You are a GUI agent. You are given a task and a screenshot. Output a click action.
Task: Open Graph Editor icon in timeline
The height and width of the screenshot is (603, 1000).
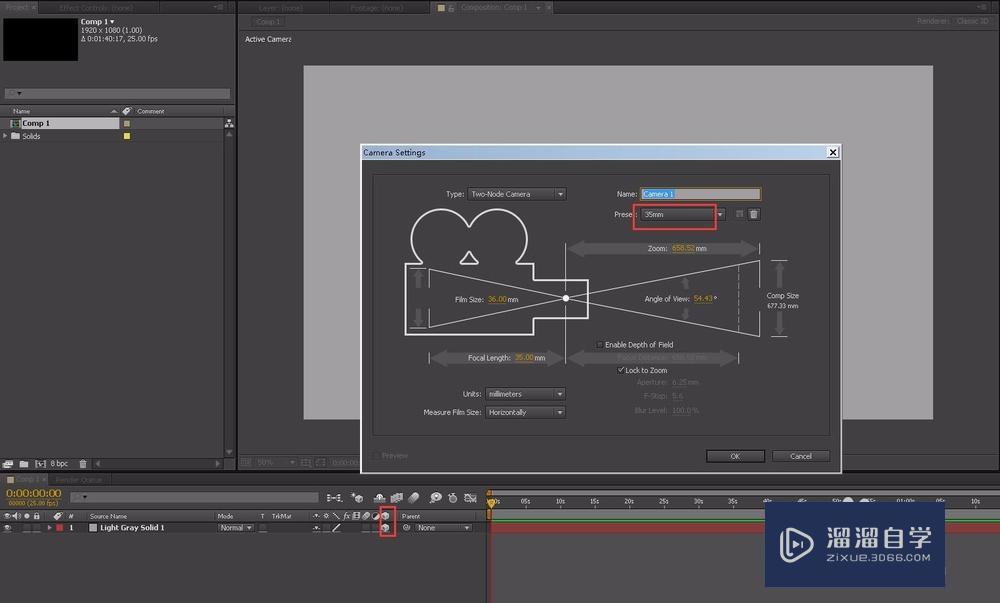pyautogui.click(x=471, y=498)
